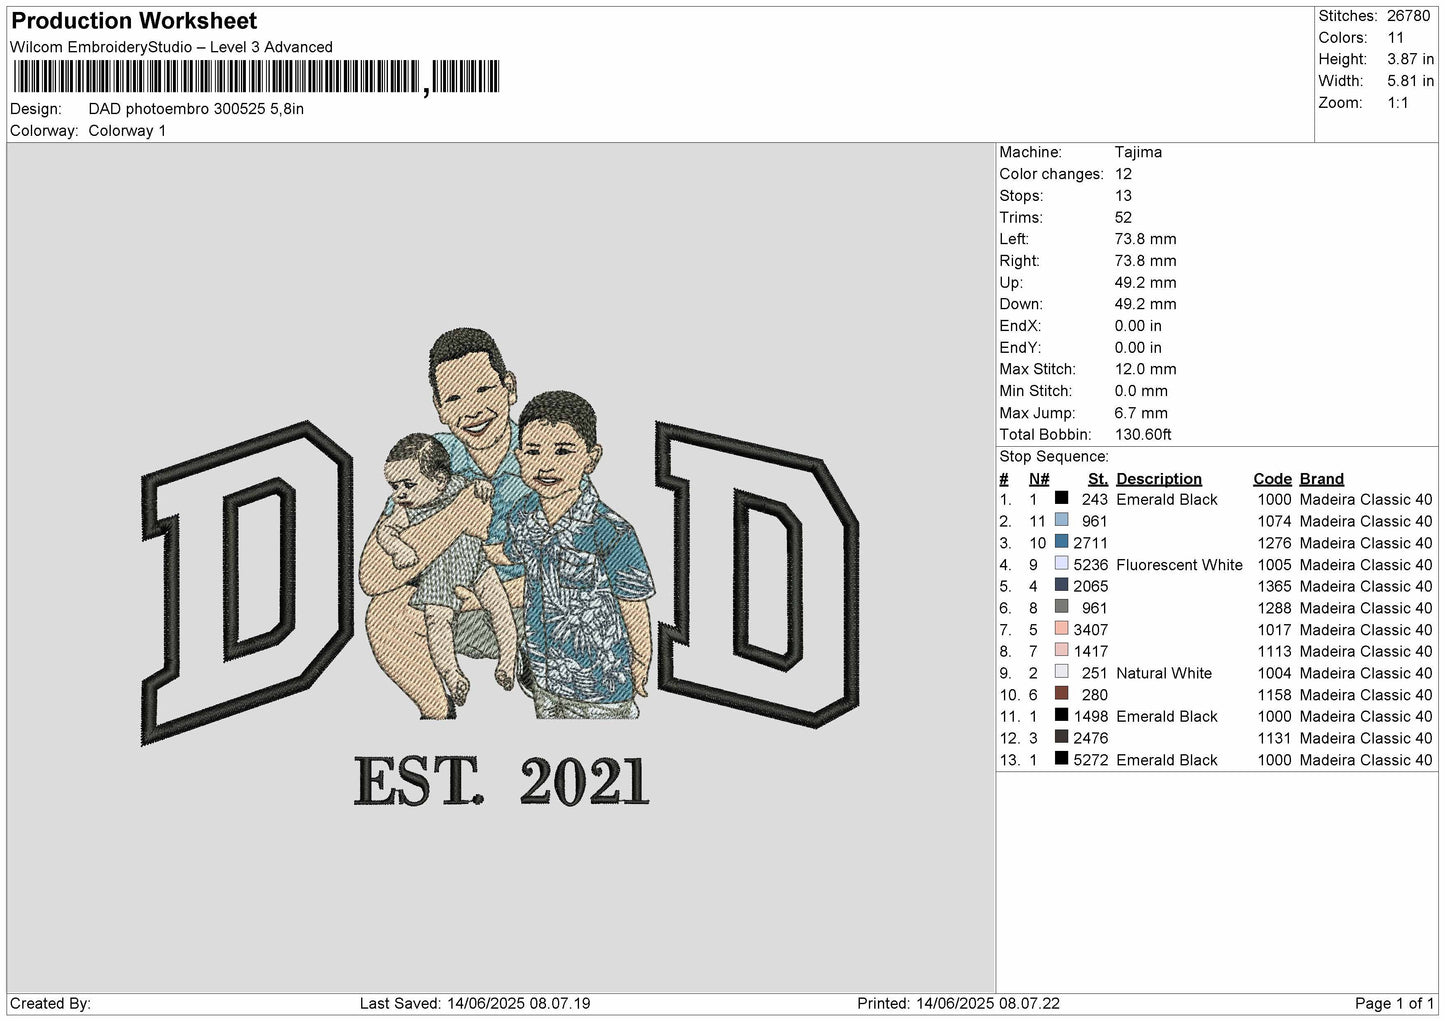Image resolution: width=1445 pixels, height=1021 pixels.
Task: Select stitch count '1417' in row 8
Action: tap(1090, 651)
